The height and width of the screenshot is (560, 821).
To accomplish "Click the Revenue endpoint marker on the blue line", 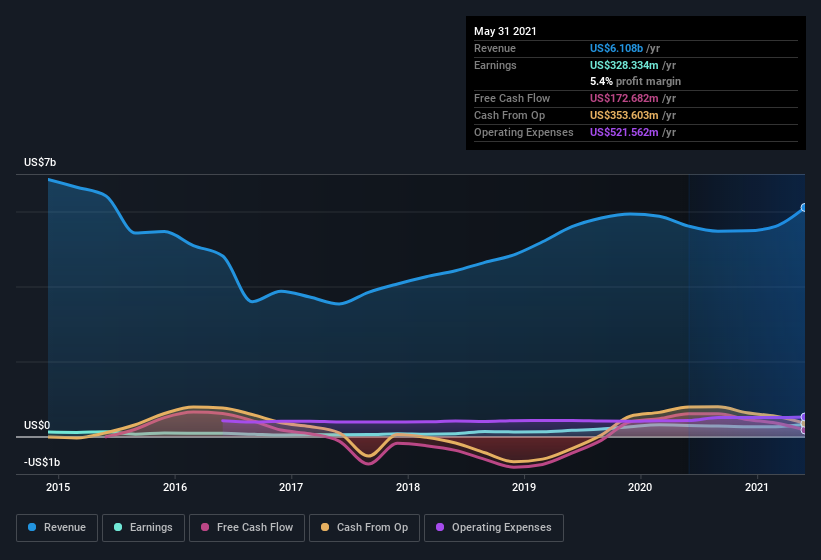I will point(804,208).
